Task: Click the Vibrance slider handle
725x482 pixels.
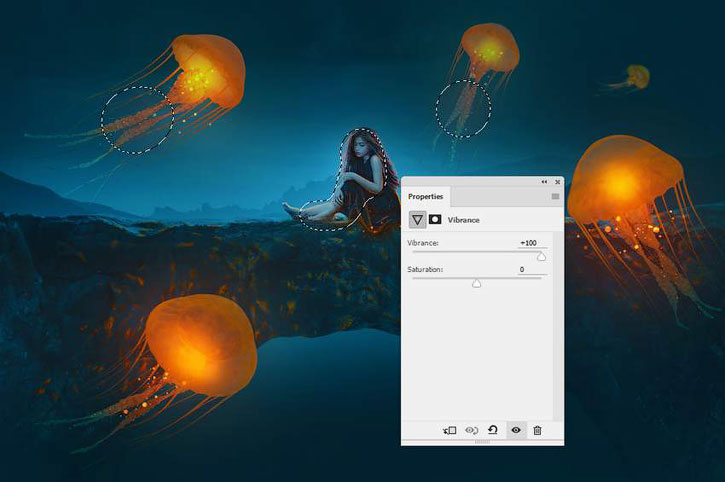Action: tap(541, 257)
